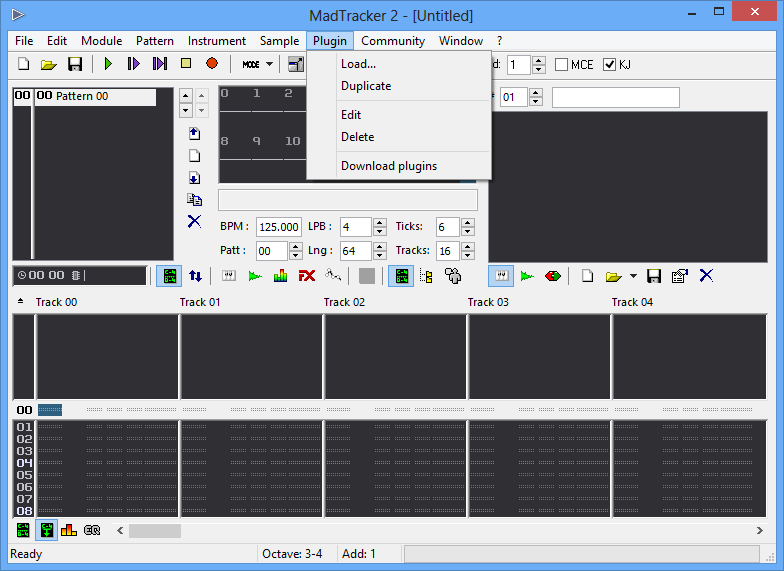Image resolution: width=784 pixels, height=571 pixels.
Task: Select Download plugins in Plugin menu
Action: tap(398, 166)
